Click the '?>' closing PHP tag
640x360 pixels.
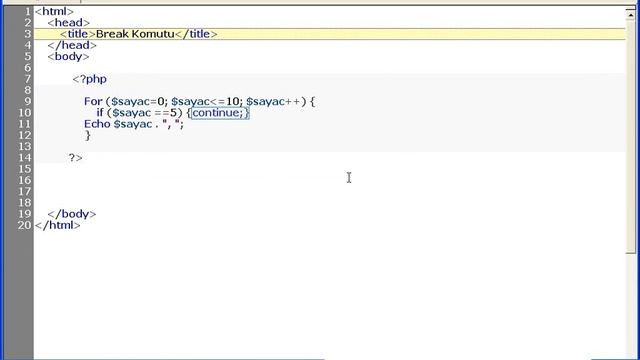(x=76, y=158)
